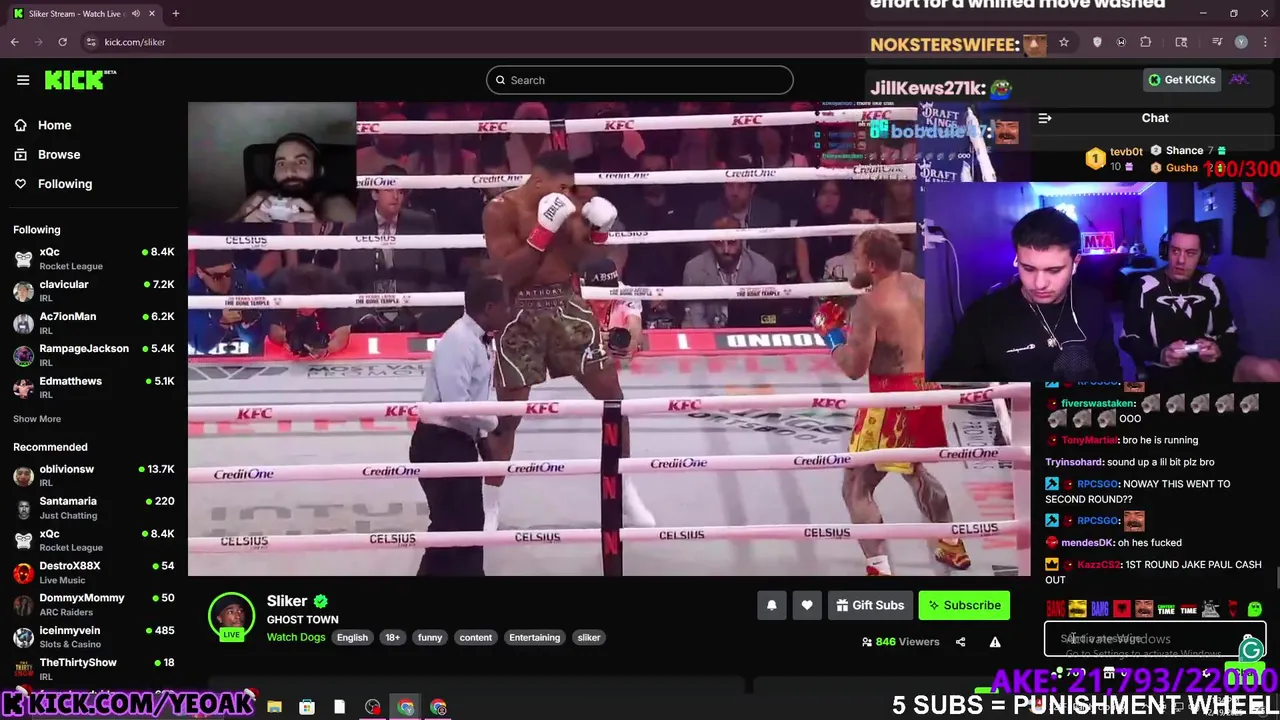This screenshot has height=720, width=1280.
Task: Open Following in sidebar
Action: 65,184
